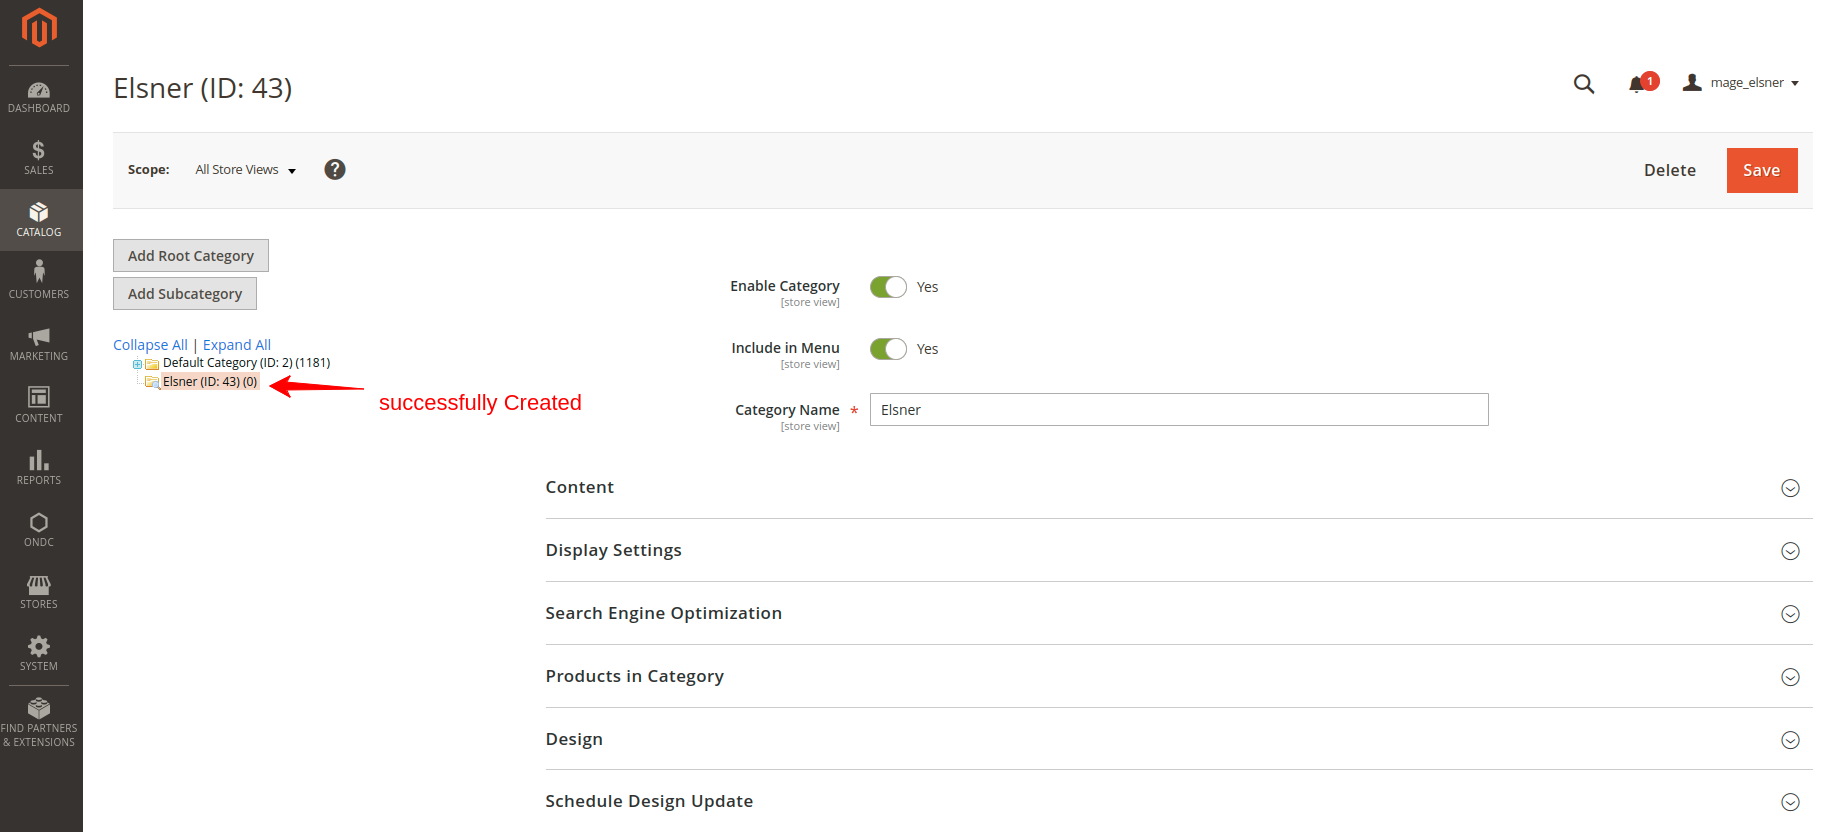Click the search magnifier icon

coord(1584,84)
